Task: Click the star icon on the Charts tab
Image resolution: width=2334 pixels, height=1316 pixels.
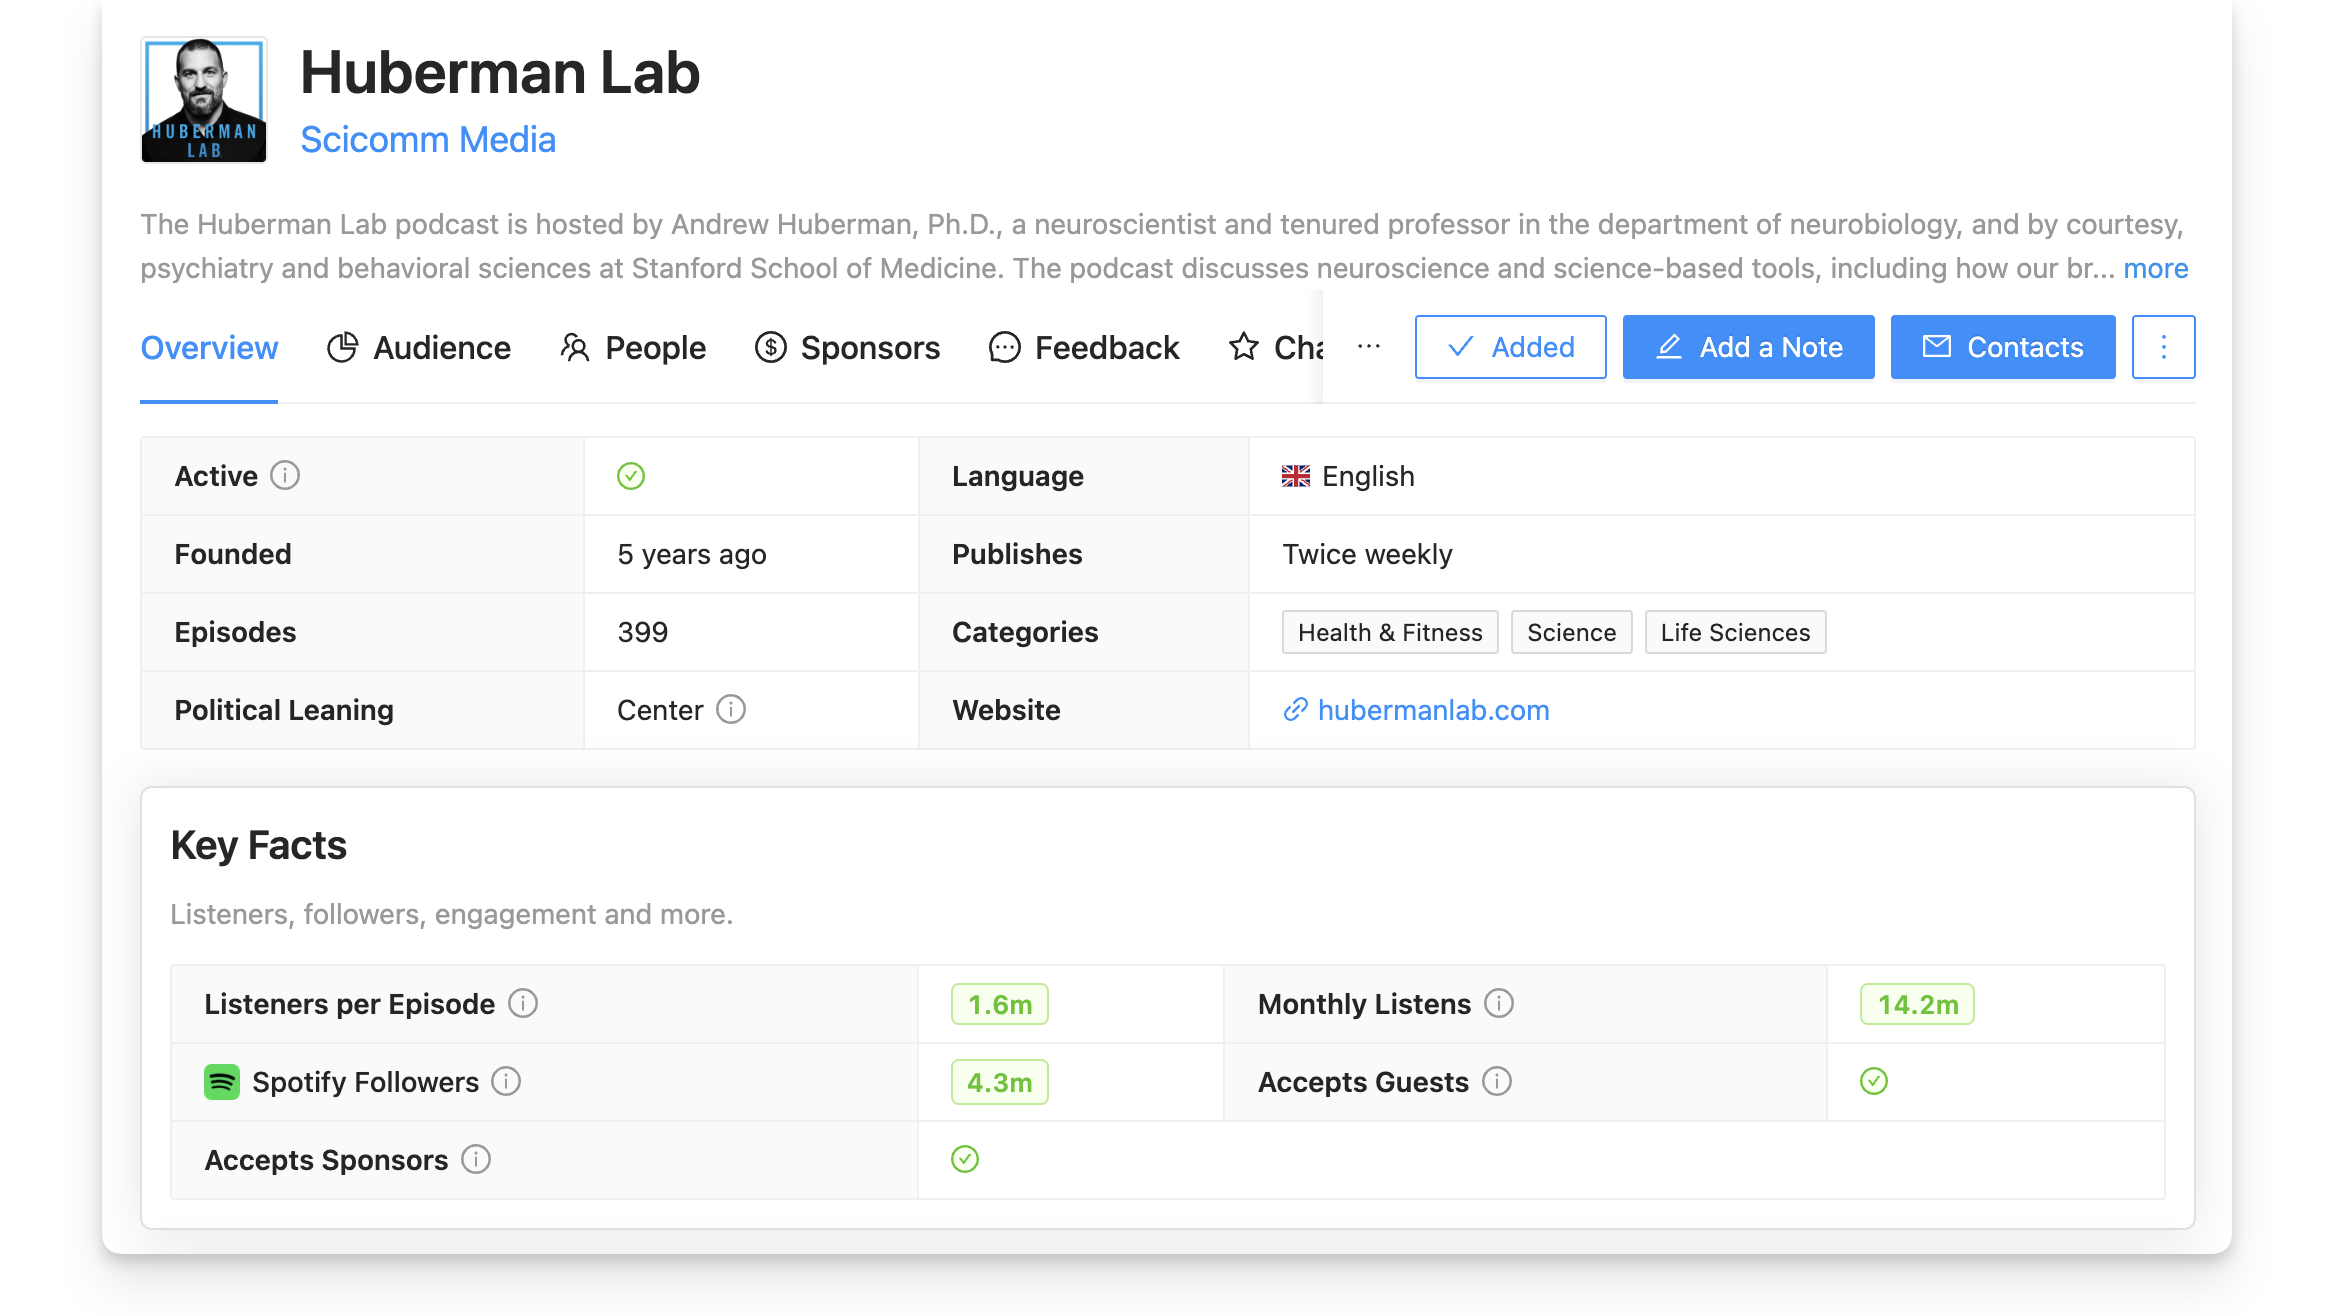Action: point(1243,347)
